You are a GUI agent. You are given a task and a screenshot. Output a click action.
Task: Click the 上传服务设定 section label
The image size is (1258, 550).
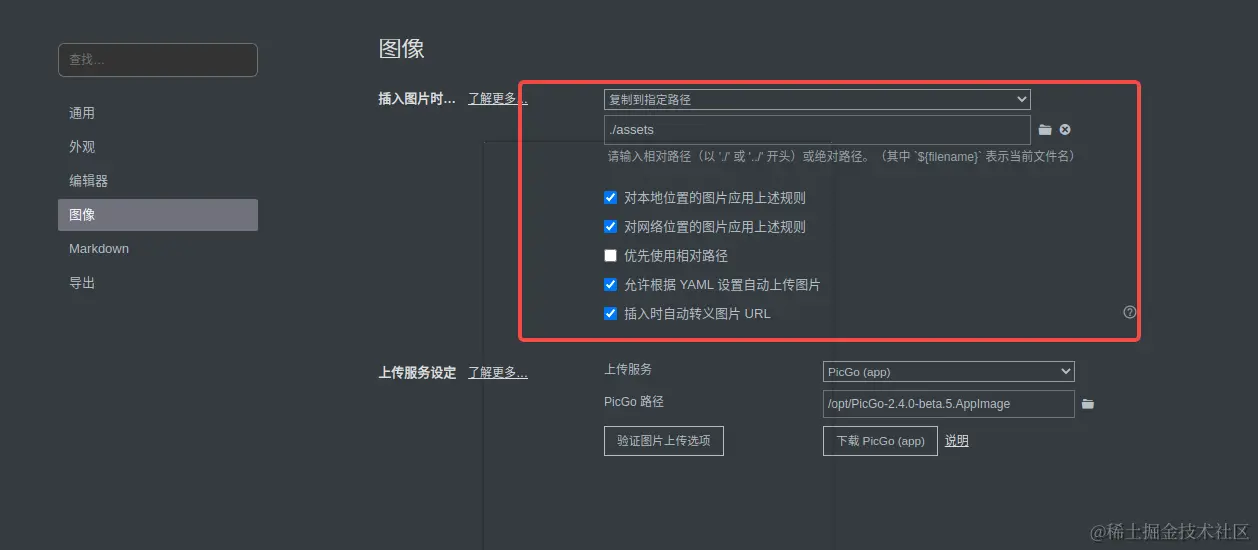click(417, 372)
